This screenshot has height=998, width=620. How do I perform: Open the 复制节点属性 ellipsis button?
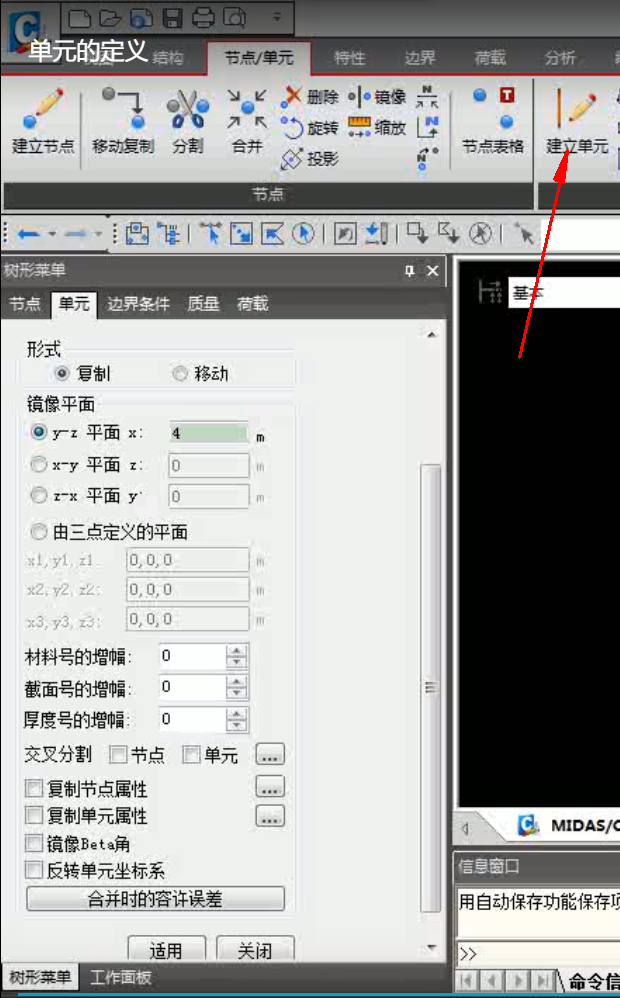pos(270,787)
